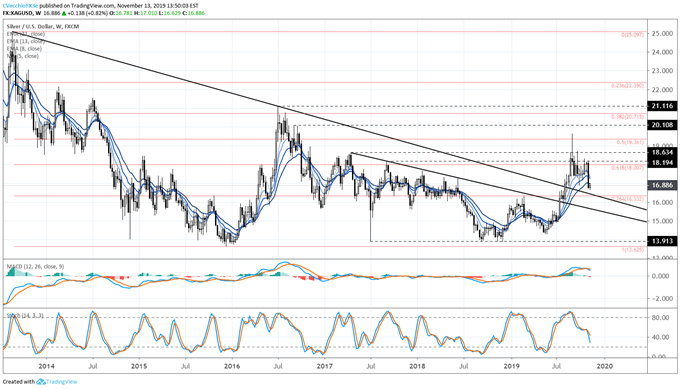680x389 pixels.
Task: Click the 2014 label on time axis
Action: [x=46, y=366]
